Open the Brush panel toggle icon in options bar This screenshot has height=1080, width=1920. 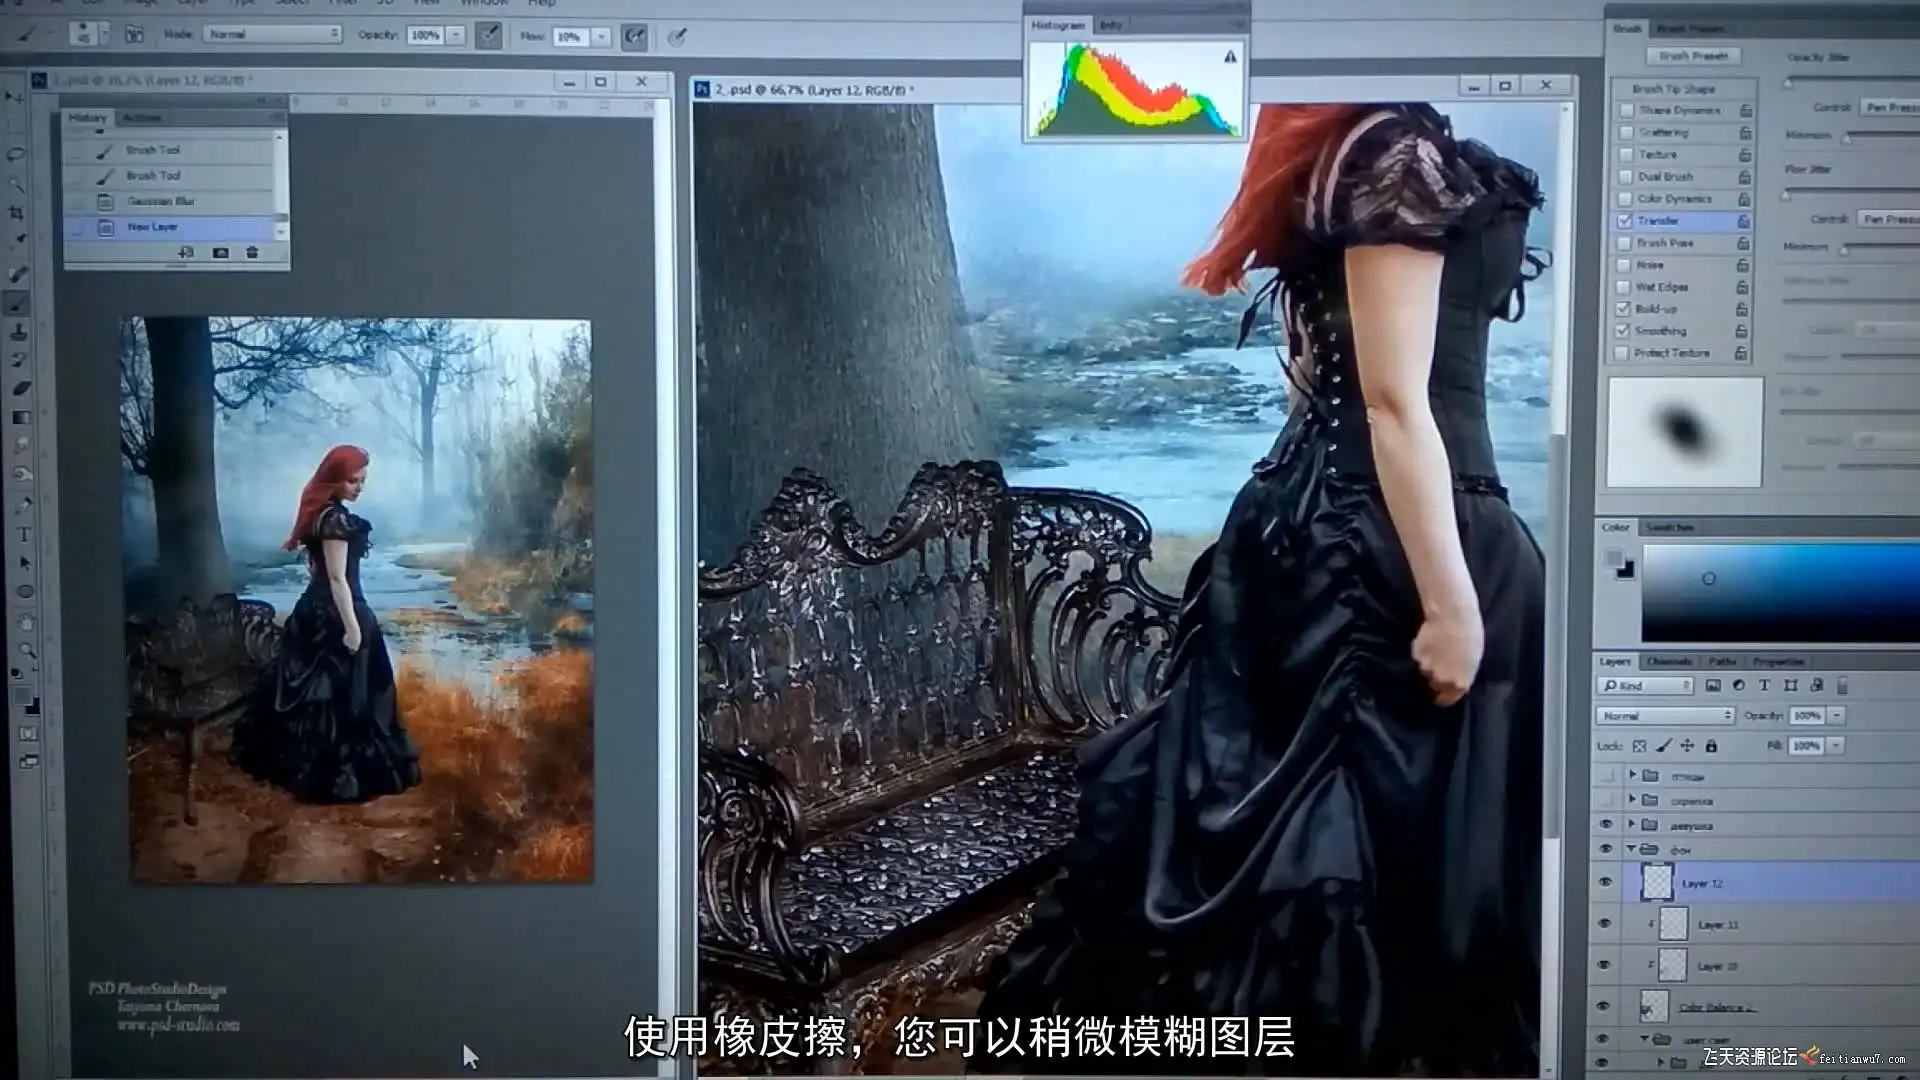point(134,34)
